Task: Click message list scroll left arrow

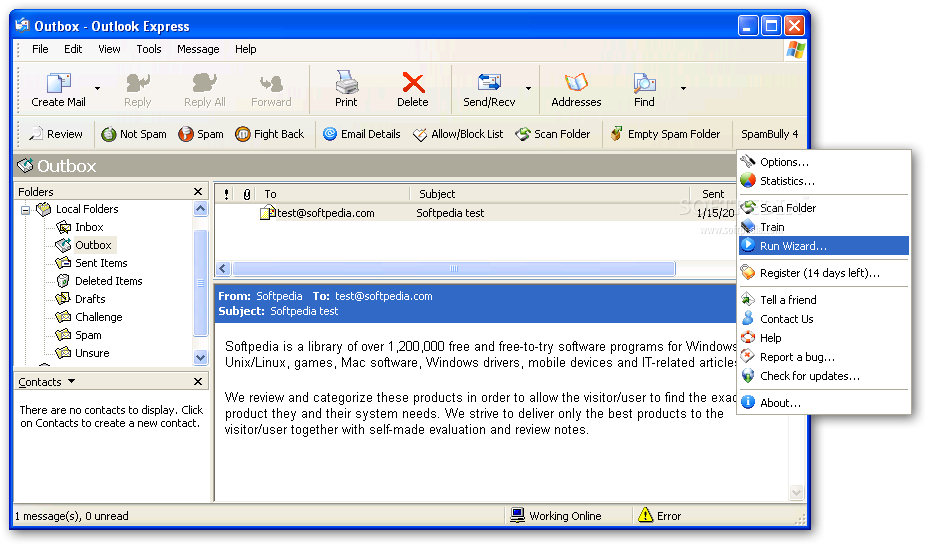Action: [223, 268]
